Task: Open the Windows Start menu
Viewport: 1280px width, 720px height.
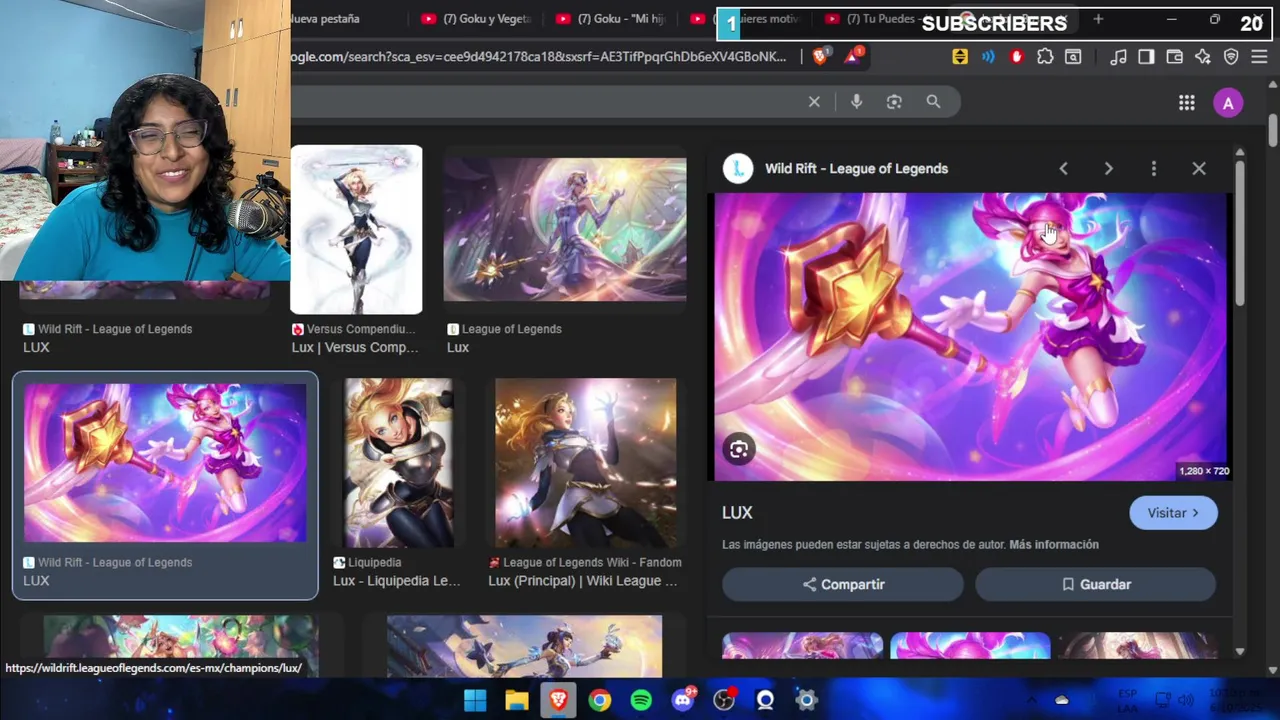Action: click(475, 700)
